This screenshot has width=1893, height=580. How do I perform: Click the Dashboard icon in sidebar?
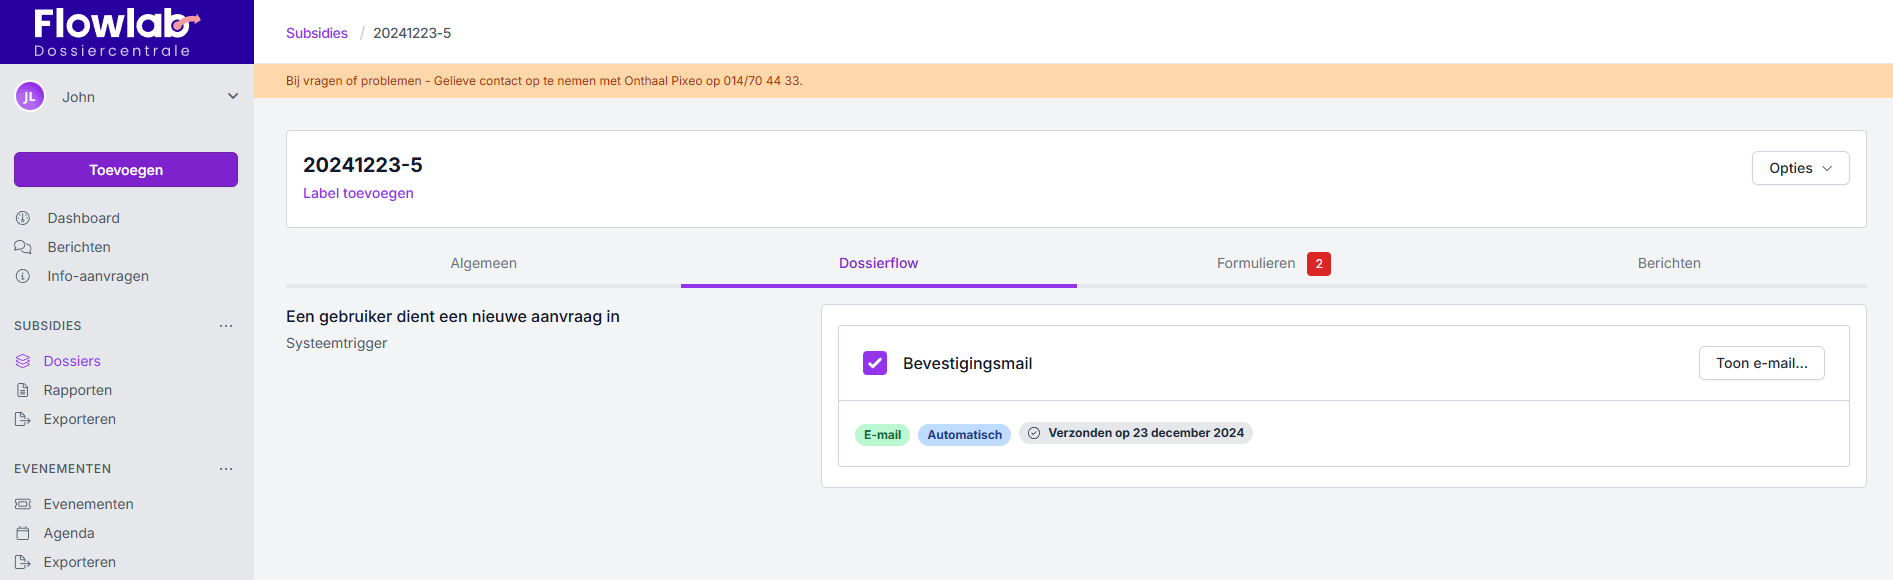coord(23,218)
